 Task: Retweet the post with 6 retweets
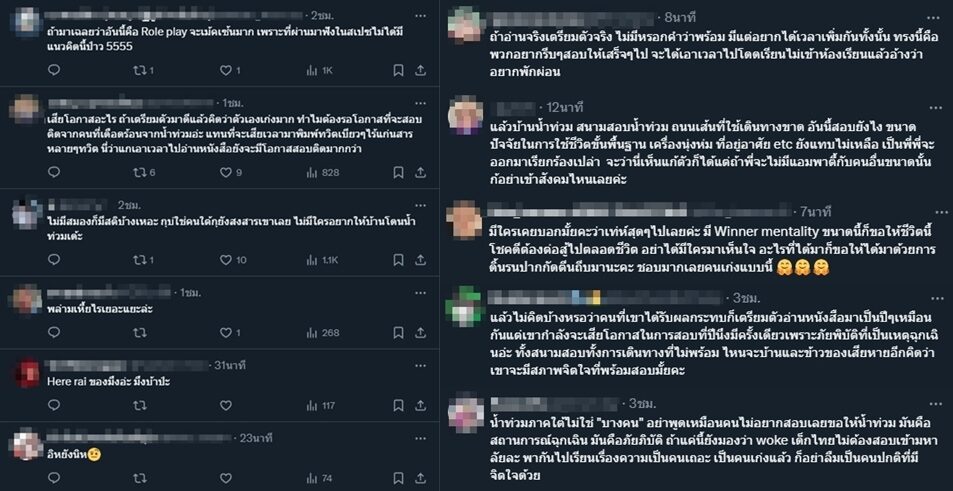[x=145, y=173]
